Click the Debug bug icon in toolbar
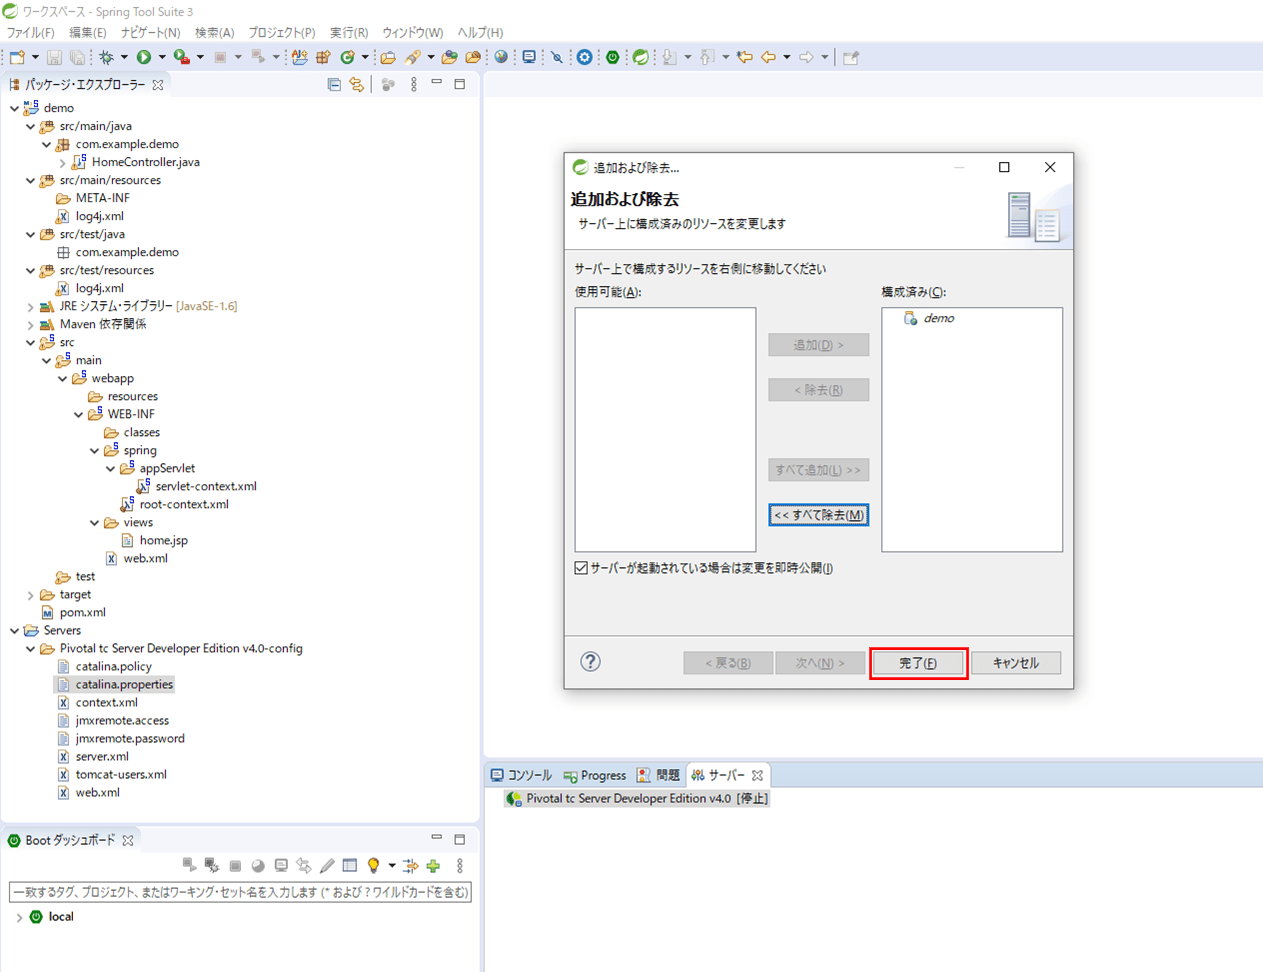Image resolution: width=1263 pixels, height=972 pixels. click(106, 58)
